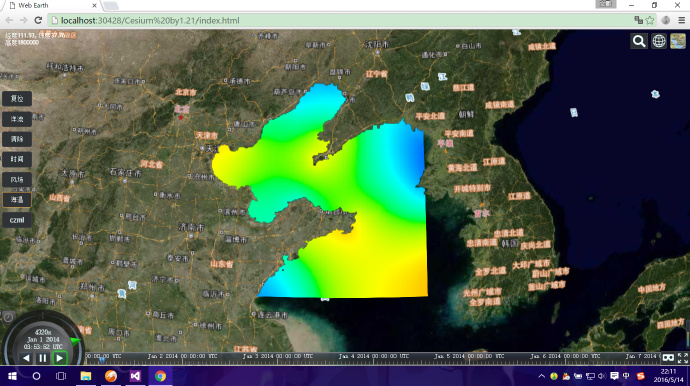
Task: Play animation forward
Action: 59,358
